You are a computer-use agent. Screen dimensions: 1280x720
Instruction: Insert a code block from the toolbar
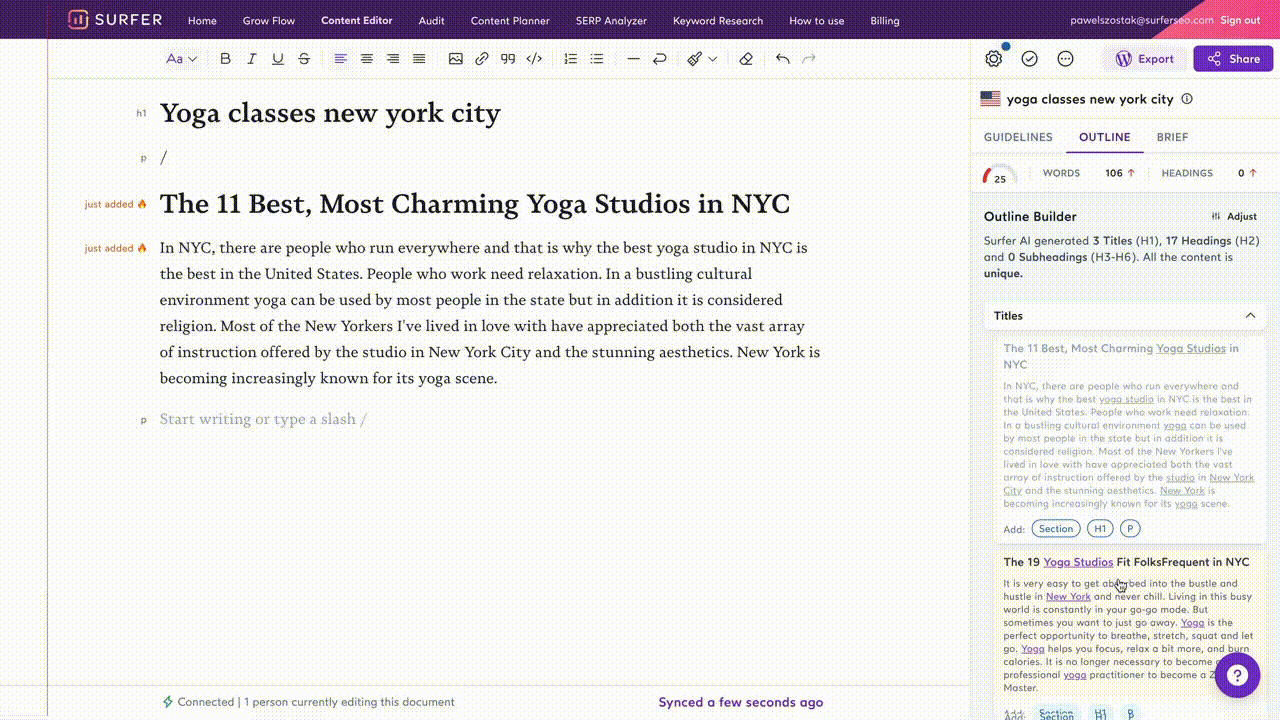click(534, 59)
